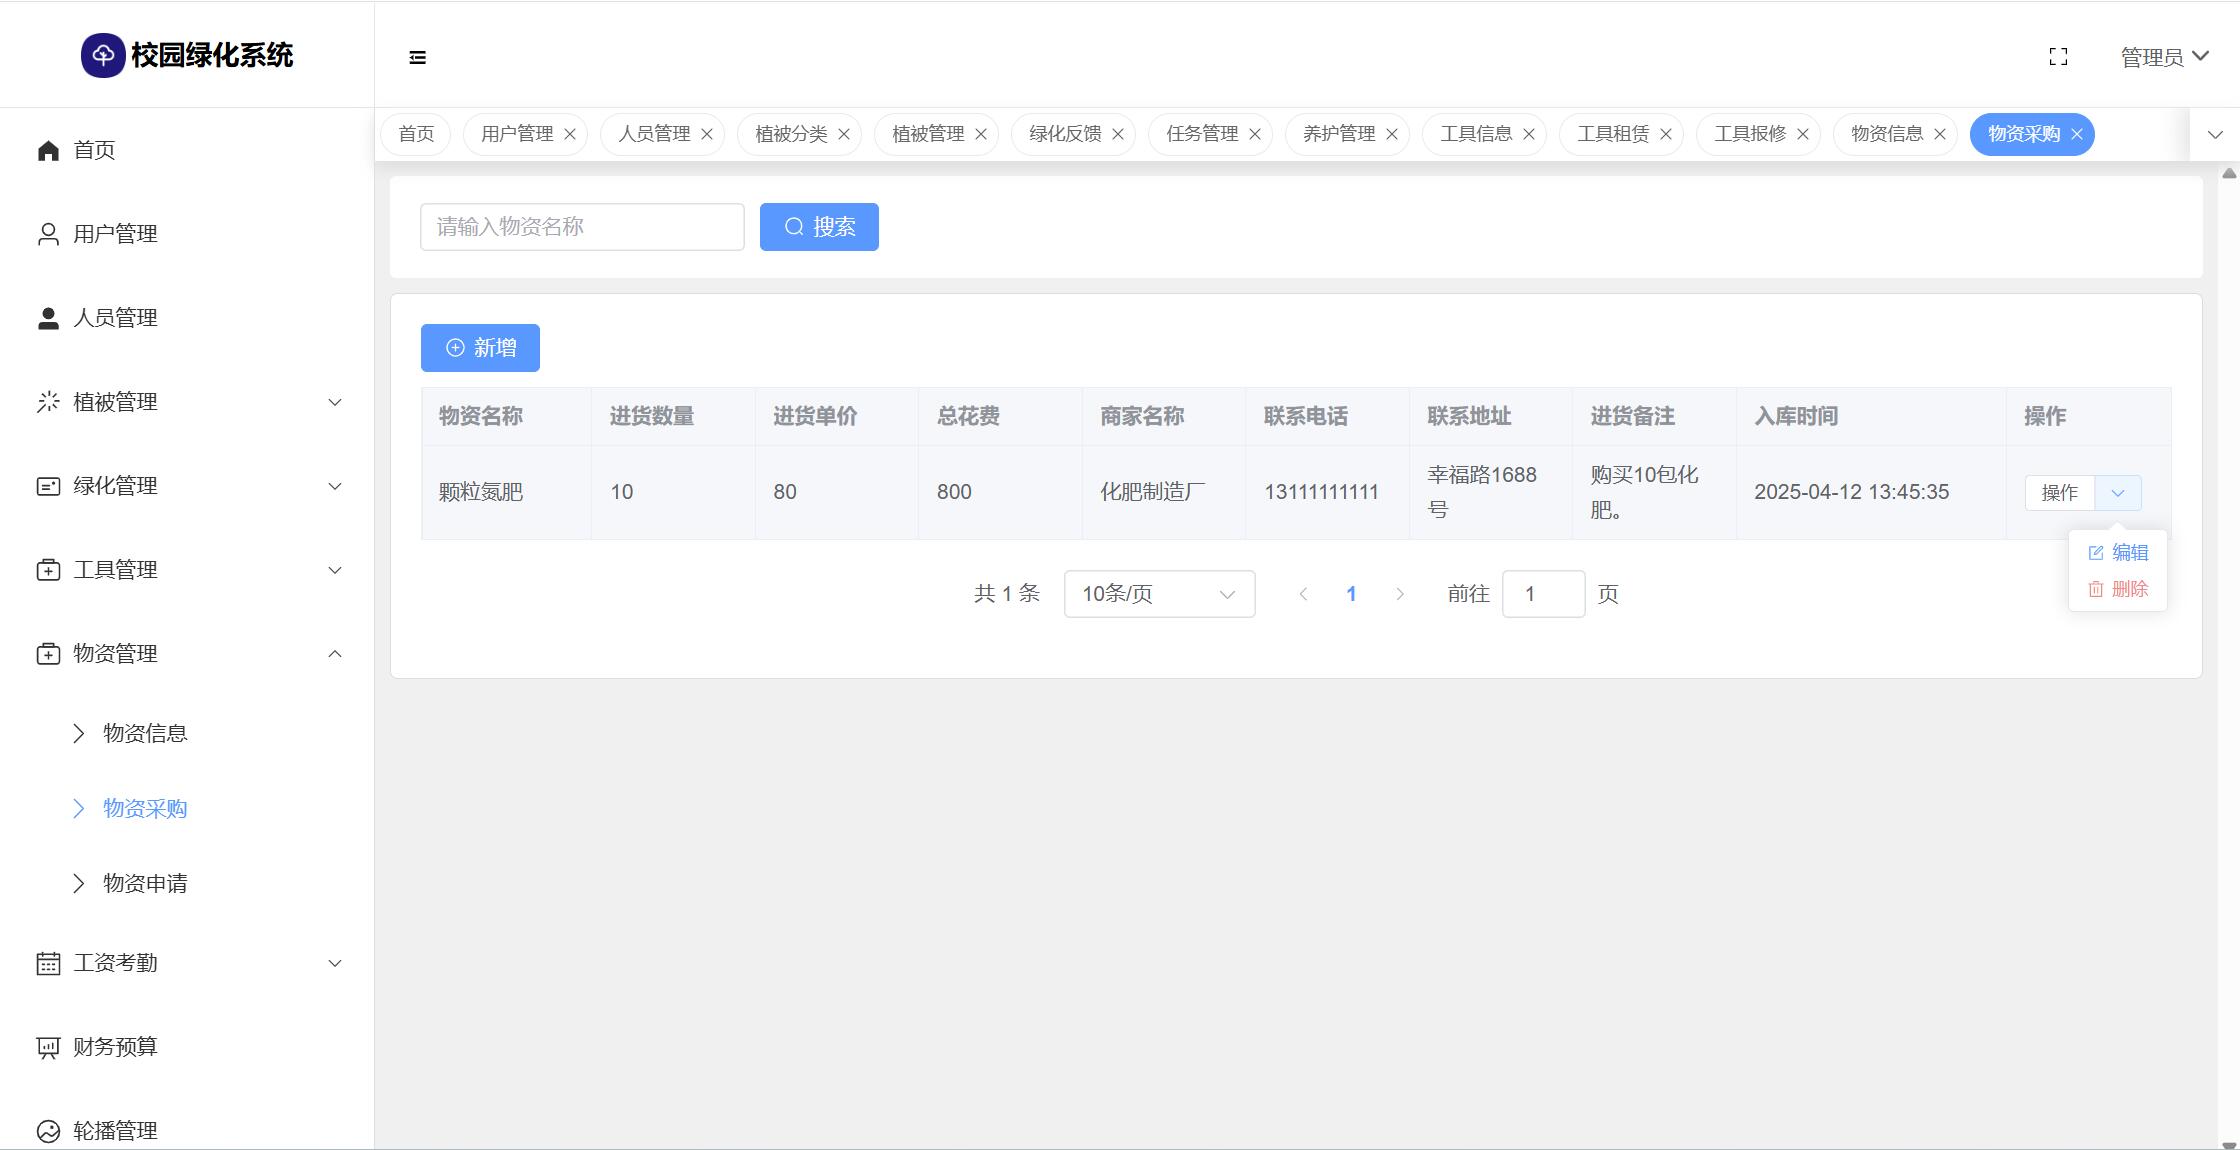The width and height of the screenshot is (2240, 1150).
Task: Click the sidebar collapse hamburger icon
Action: (x=418, y=58)
